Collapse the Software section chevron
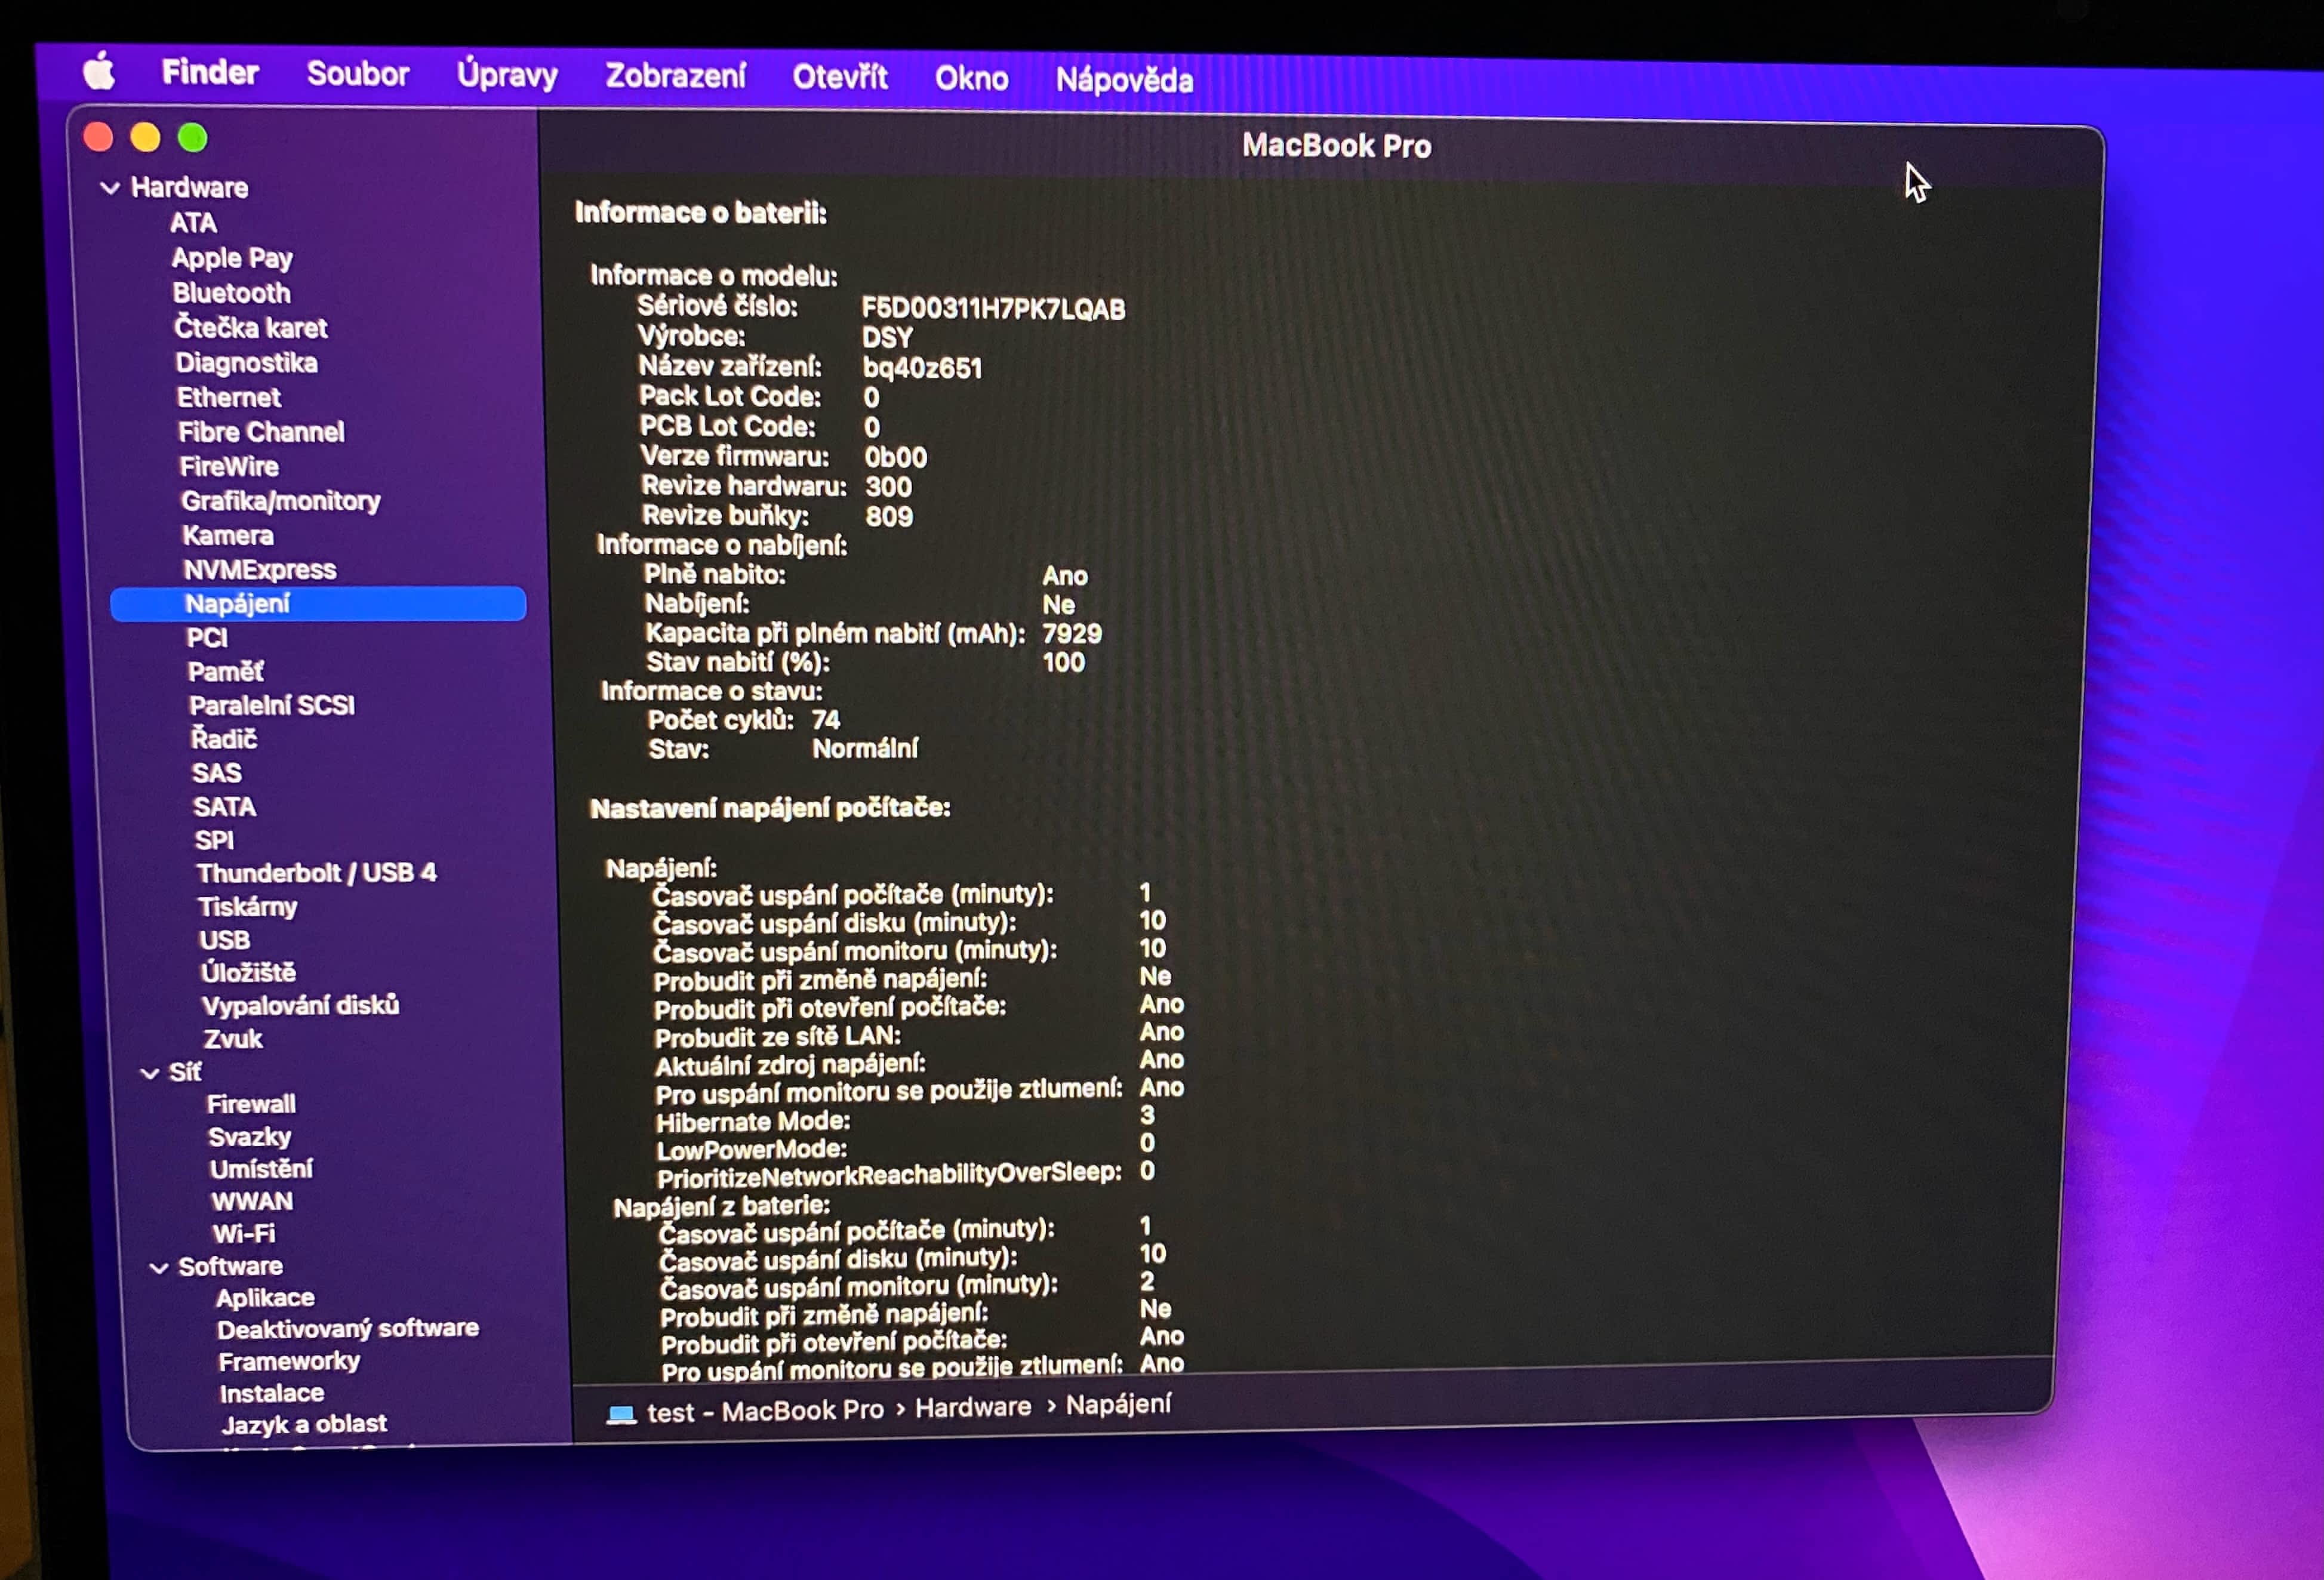This screenshot has width=2324, height=1580. tap(158, 1267)
